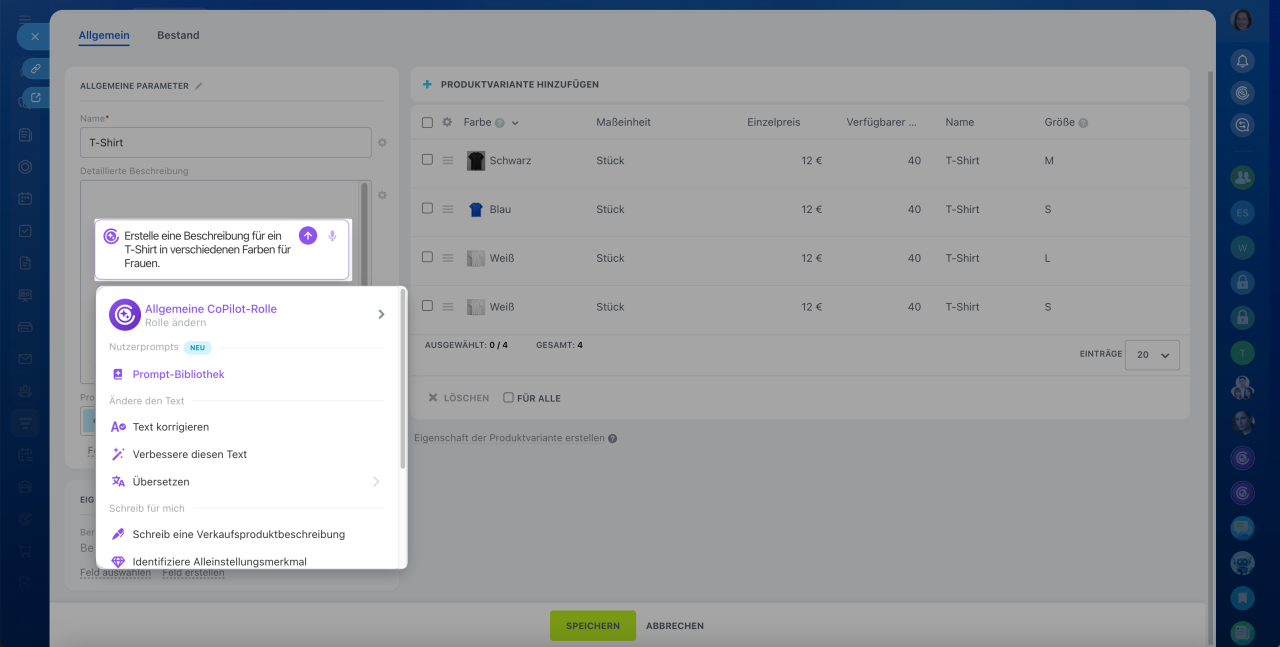Screen dimensions: 1280x647
Task: Choose Text korrigieren from CoPilot menu
Action: 170,427
